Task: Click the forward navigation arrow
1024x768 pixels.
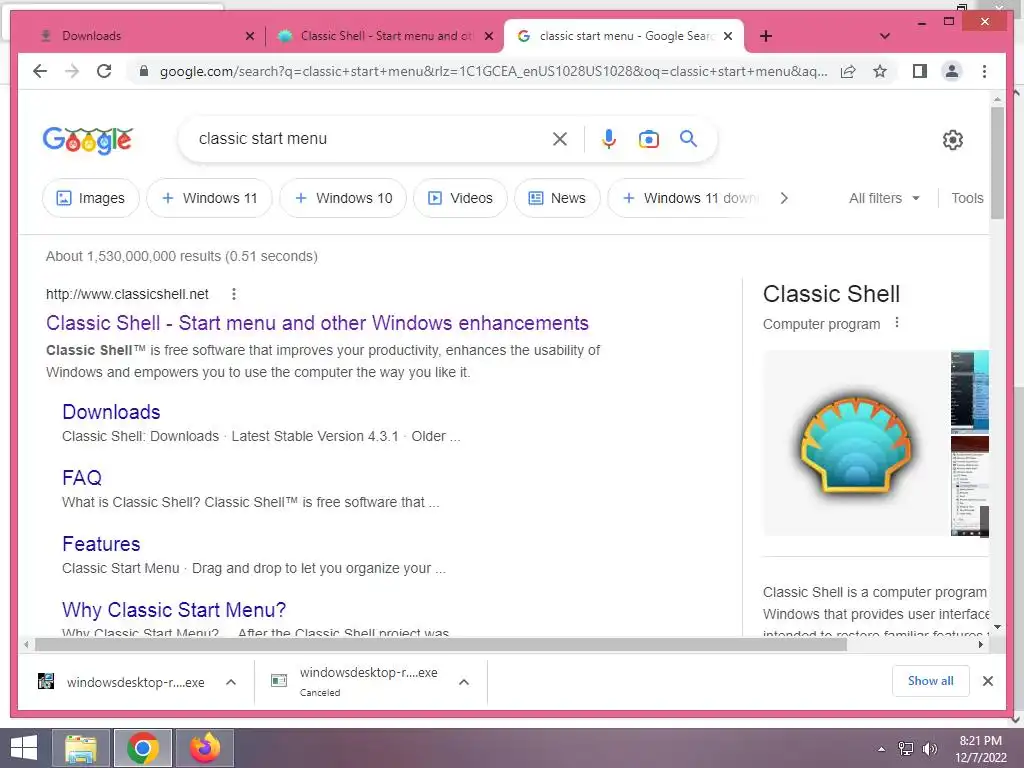Action: [72, 71]
